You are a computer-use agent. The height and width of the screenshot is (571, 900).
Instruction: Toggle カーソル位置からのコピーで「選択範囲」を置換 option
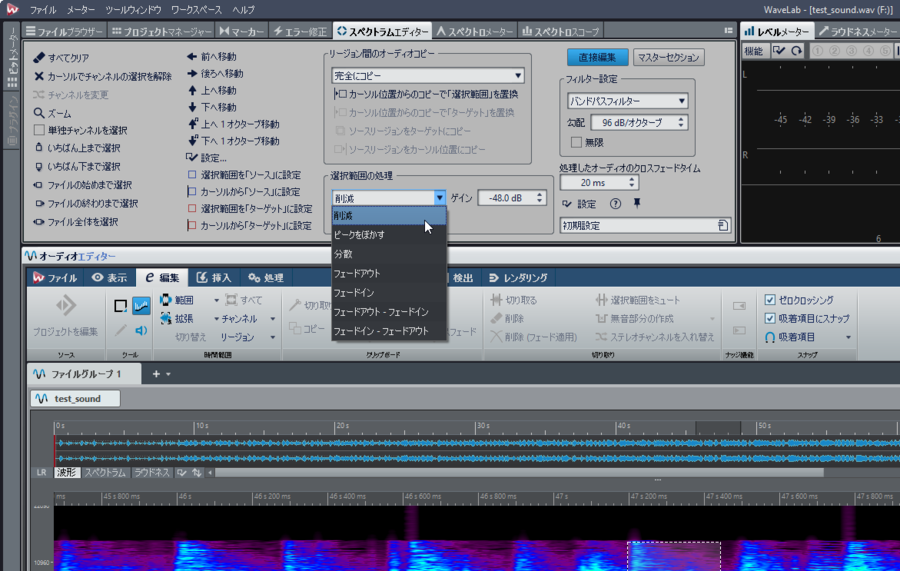(426, 94)
